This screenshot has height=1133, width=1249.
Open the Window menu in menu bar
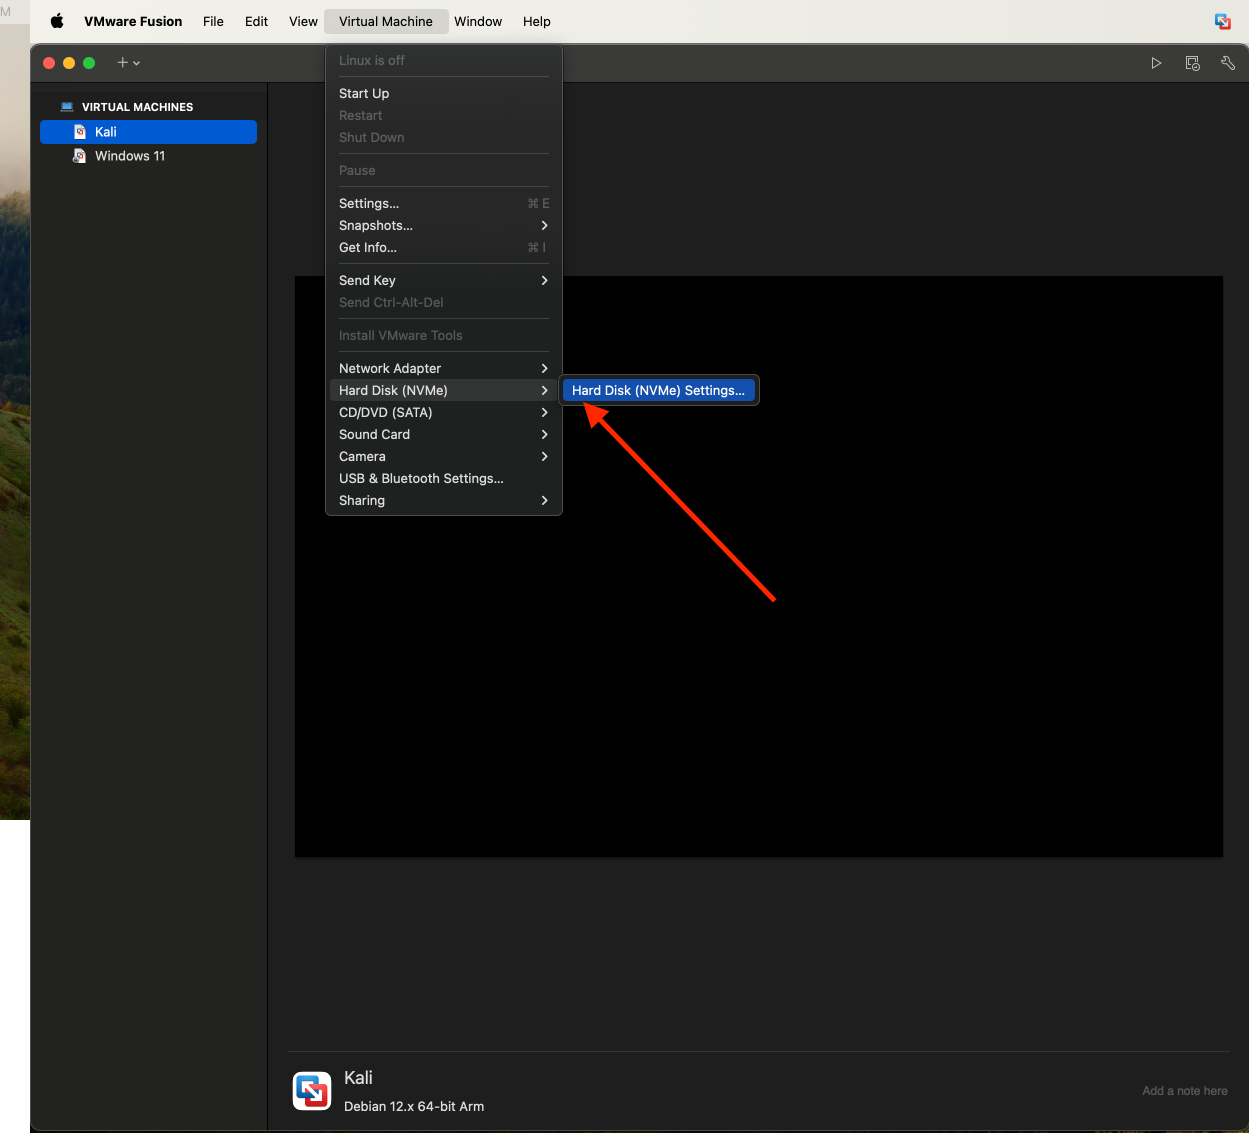(478, 21)
